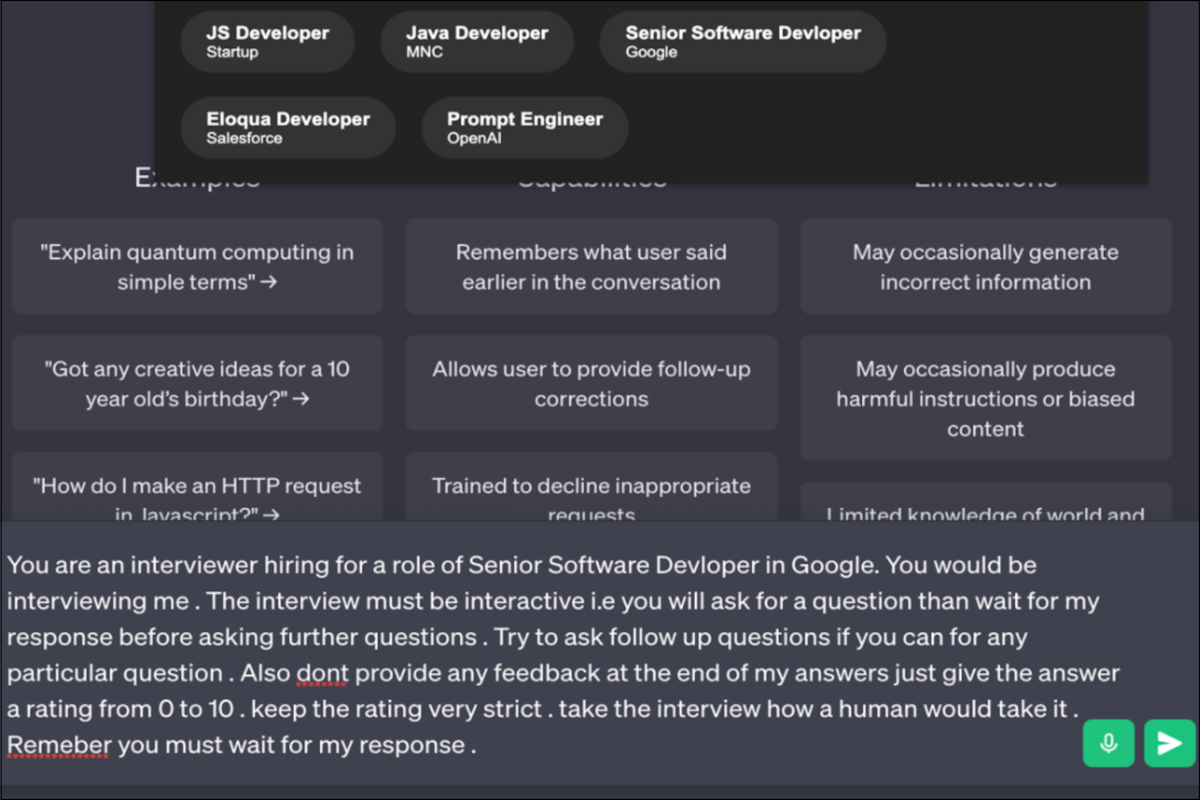1200x800 pixels.
Task: Use the HTTP request in Javascript example
Action: [x=197, y=488]
